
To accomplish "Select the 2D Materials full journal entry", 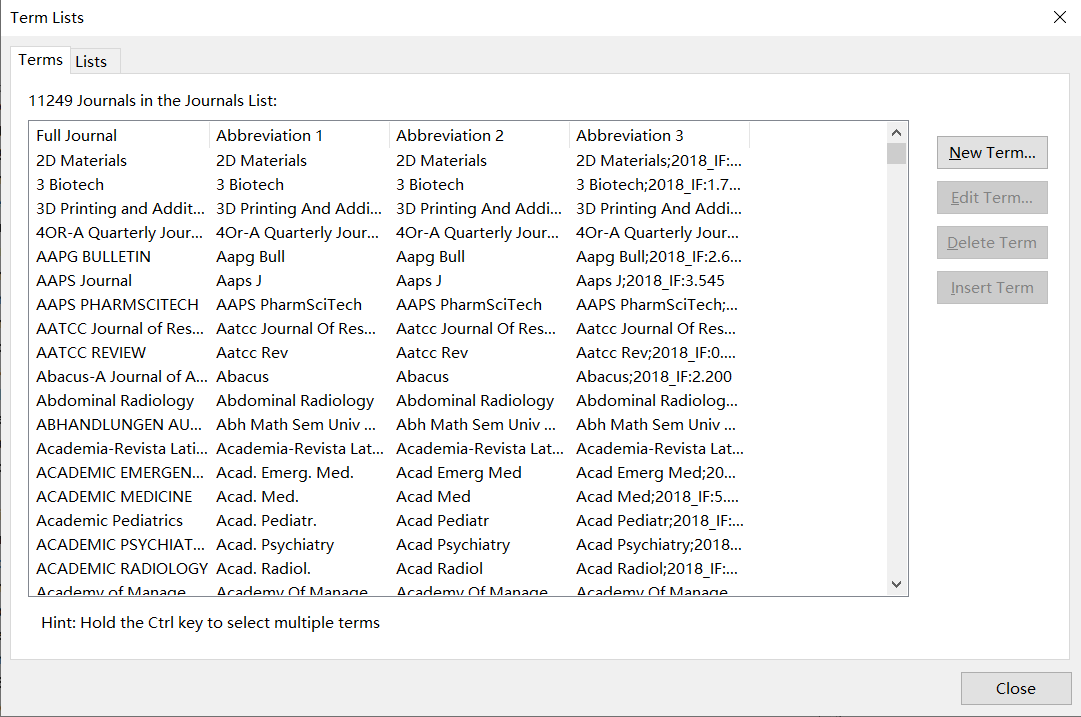I will (x=81, y=161).
